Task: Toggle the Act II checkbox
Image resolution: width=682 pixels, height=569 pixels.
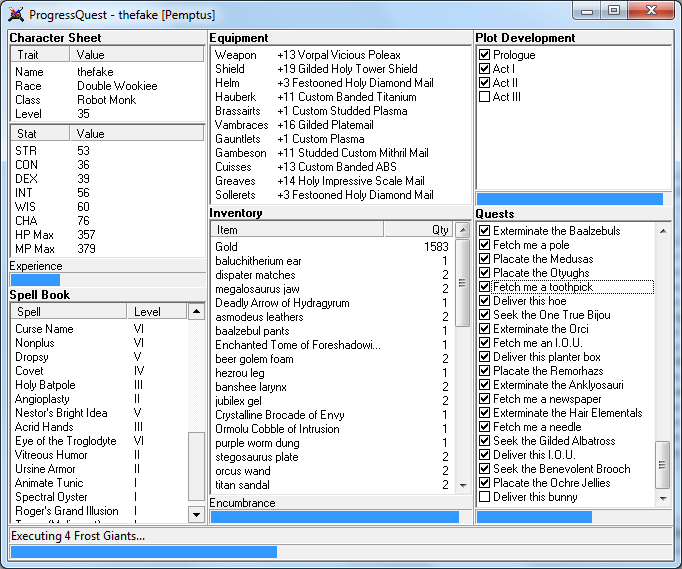Action: pyautogui.click(x=484, y=83)
